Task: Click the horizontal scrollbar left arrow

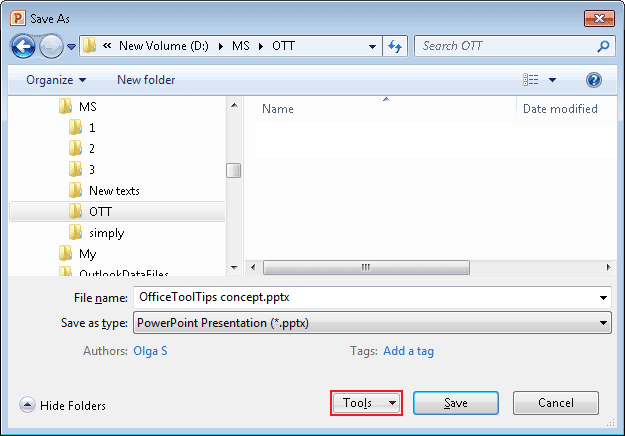Action: pyautogui.click(x=253, y=267)
